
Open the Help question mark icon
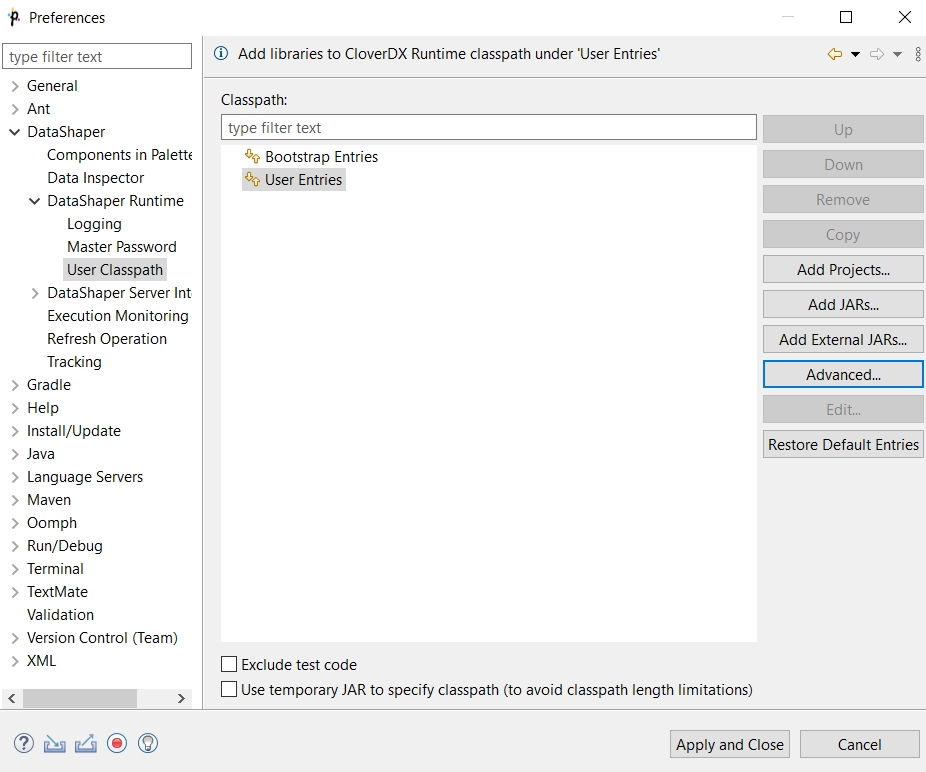(x=24, y=743)
